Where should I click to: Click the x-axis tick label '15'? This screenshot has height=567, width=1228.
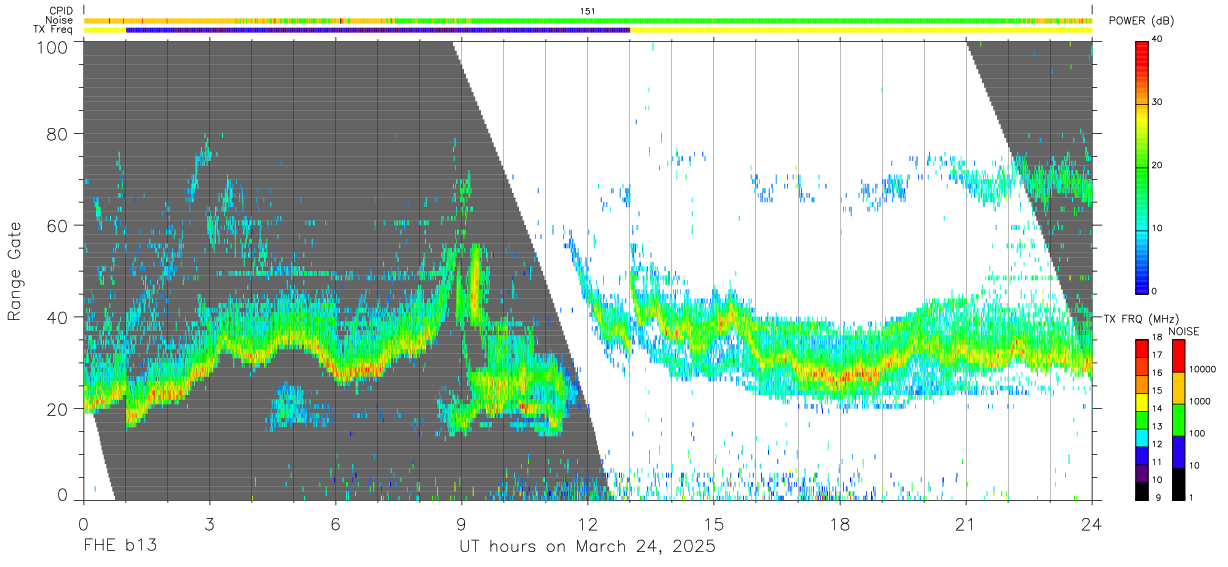713,524
